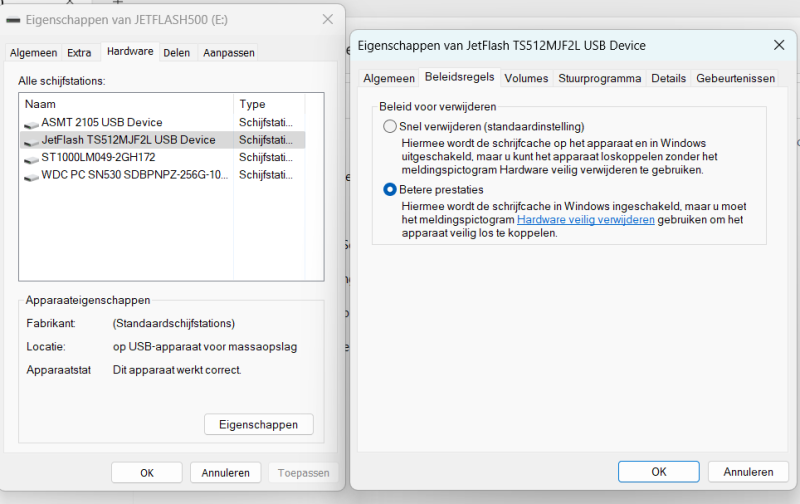Select the Betere prestaties radio option
This screenshot has height=504, width=800.
click(390, 189)
